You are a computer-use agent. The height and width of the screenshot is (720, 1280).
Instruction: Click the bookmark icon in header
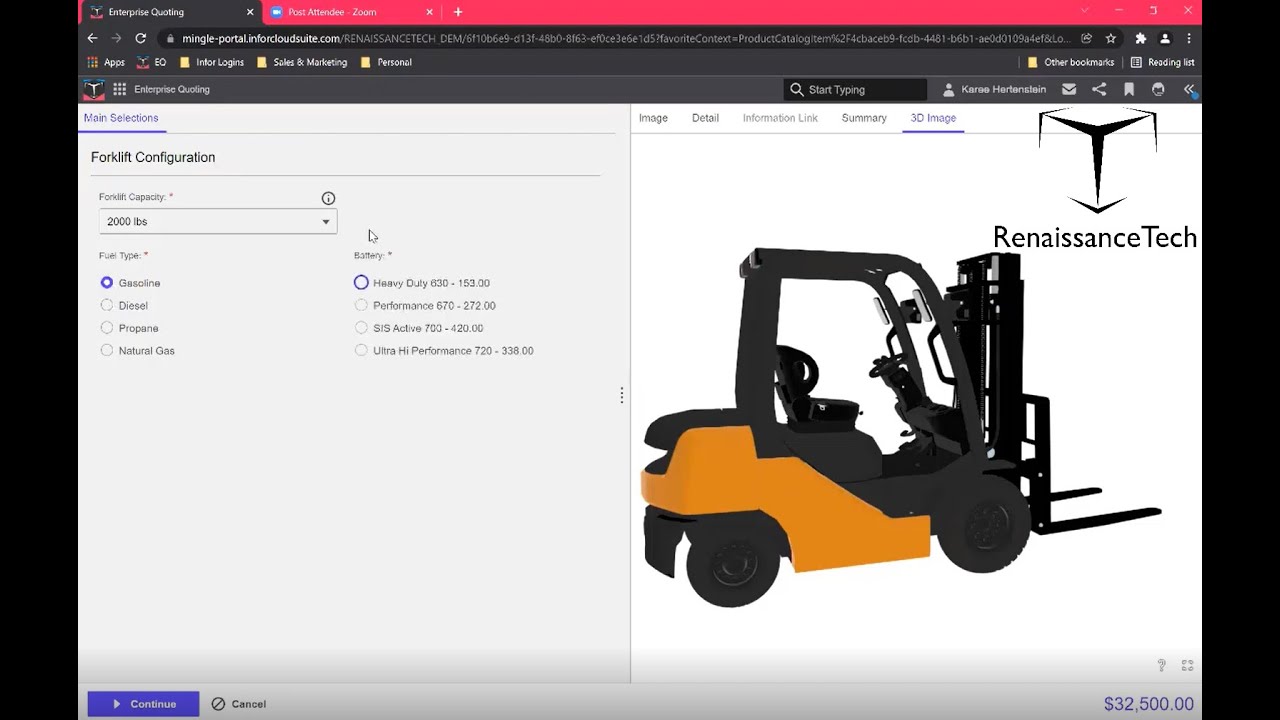point(1129,89)
